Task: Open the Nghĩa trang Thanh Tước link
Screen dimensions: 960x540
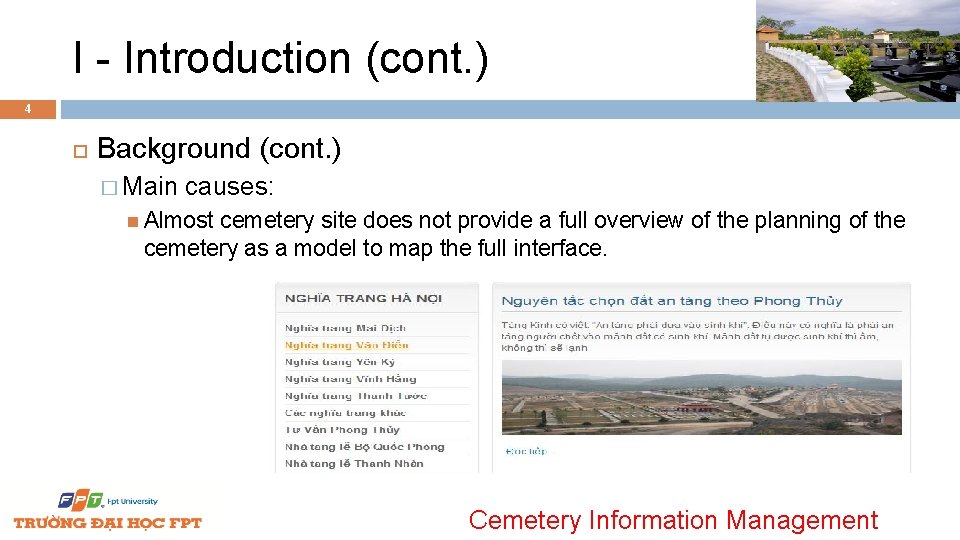Action: [356, 396]
